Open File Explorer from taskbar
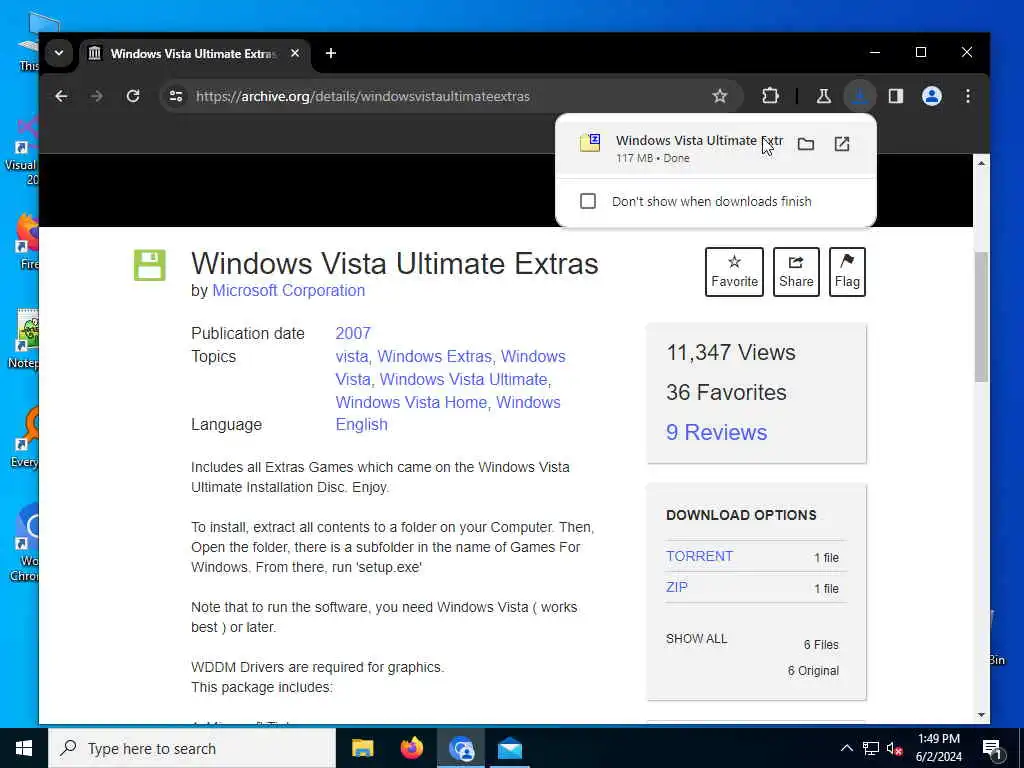1024x768 pixels. [362, 748]
